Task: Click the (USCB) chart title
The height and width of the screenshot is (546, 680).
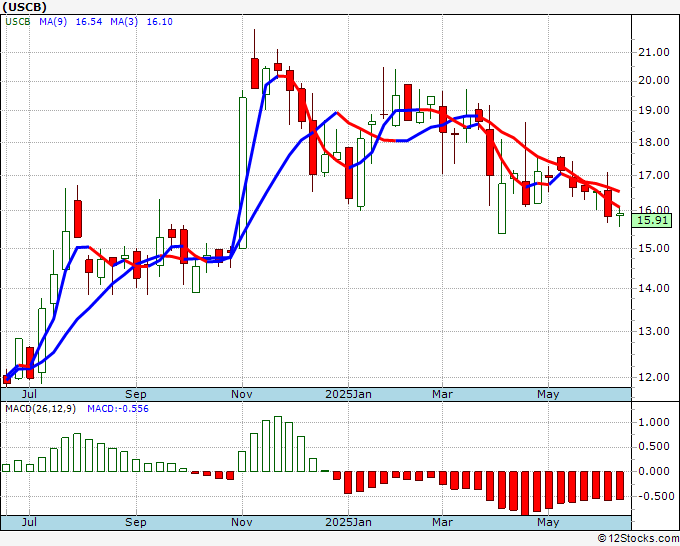Action: click(x=25, y=7)
